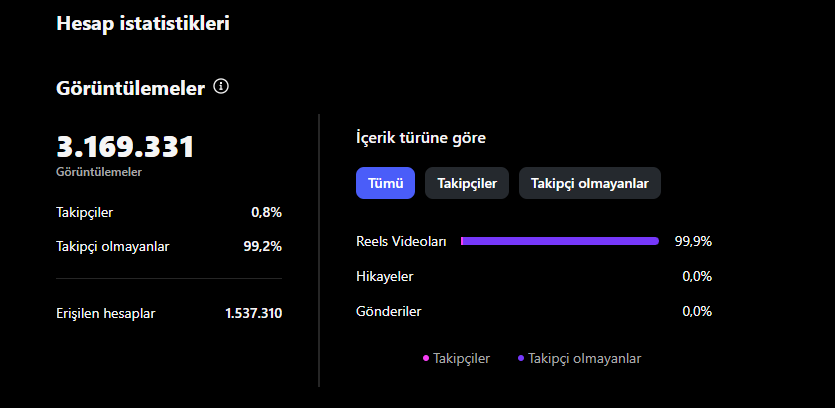Click the 1.537.310 reached accounts value
Viewport: 835px width, 408px height.
[x=253, y=313]
